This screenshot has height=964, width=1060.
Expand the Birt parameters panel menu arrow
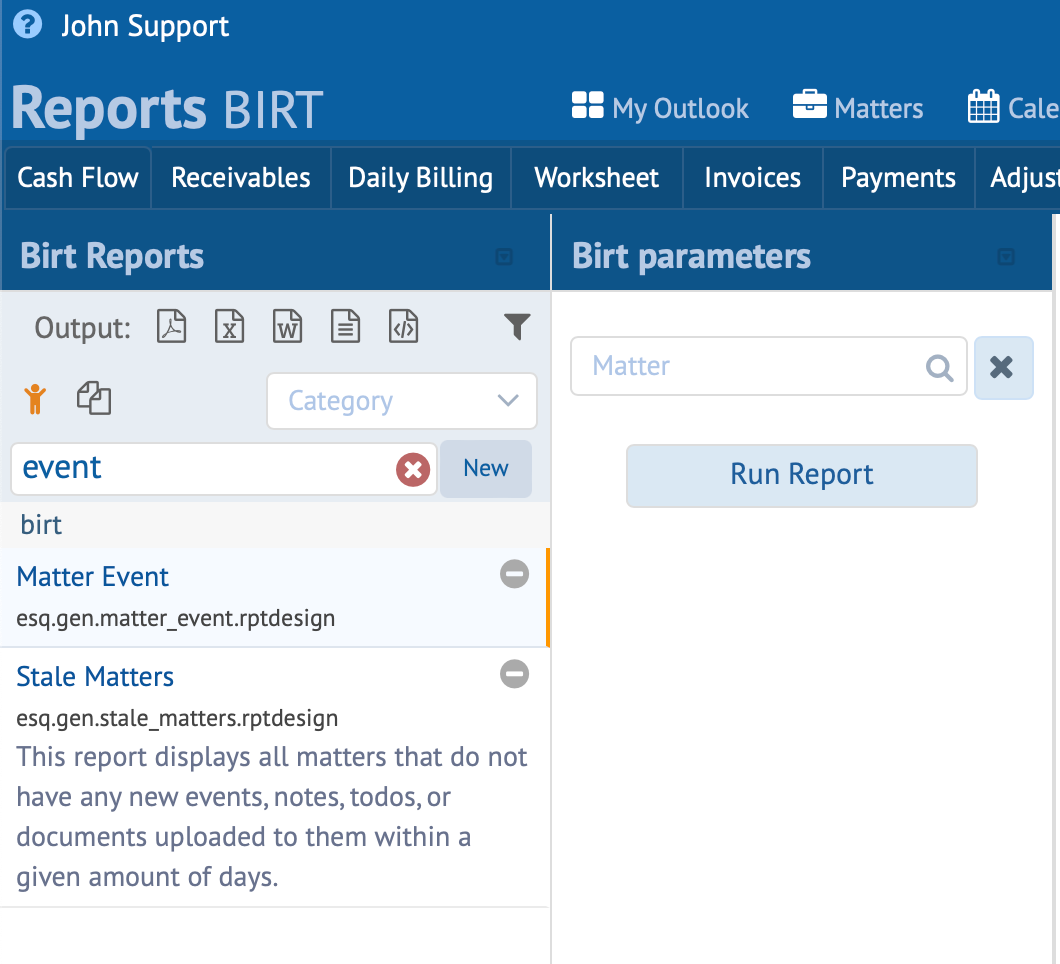[x=1007, y=257]
